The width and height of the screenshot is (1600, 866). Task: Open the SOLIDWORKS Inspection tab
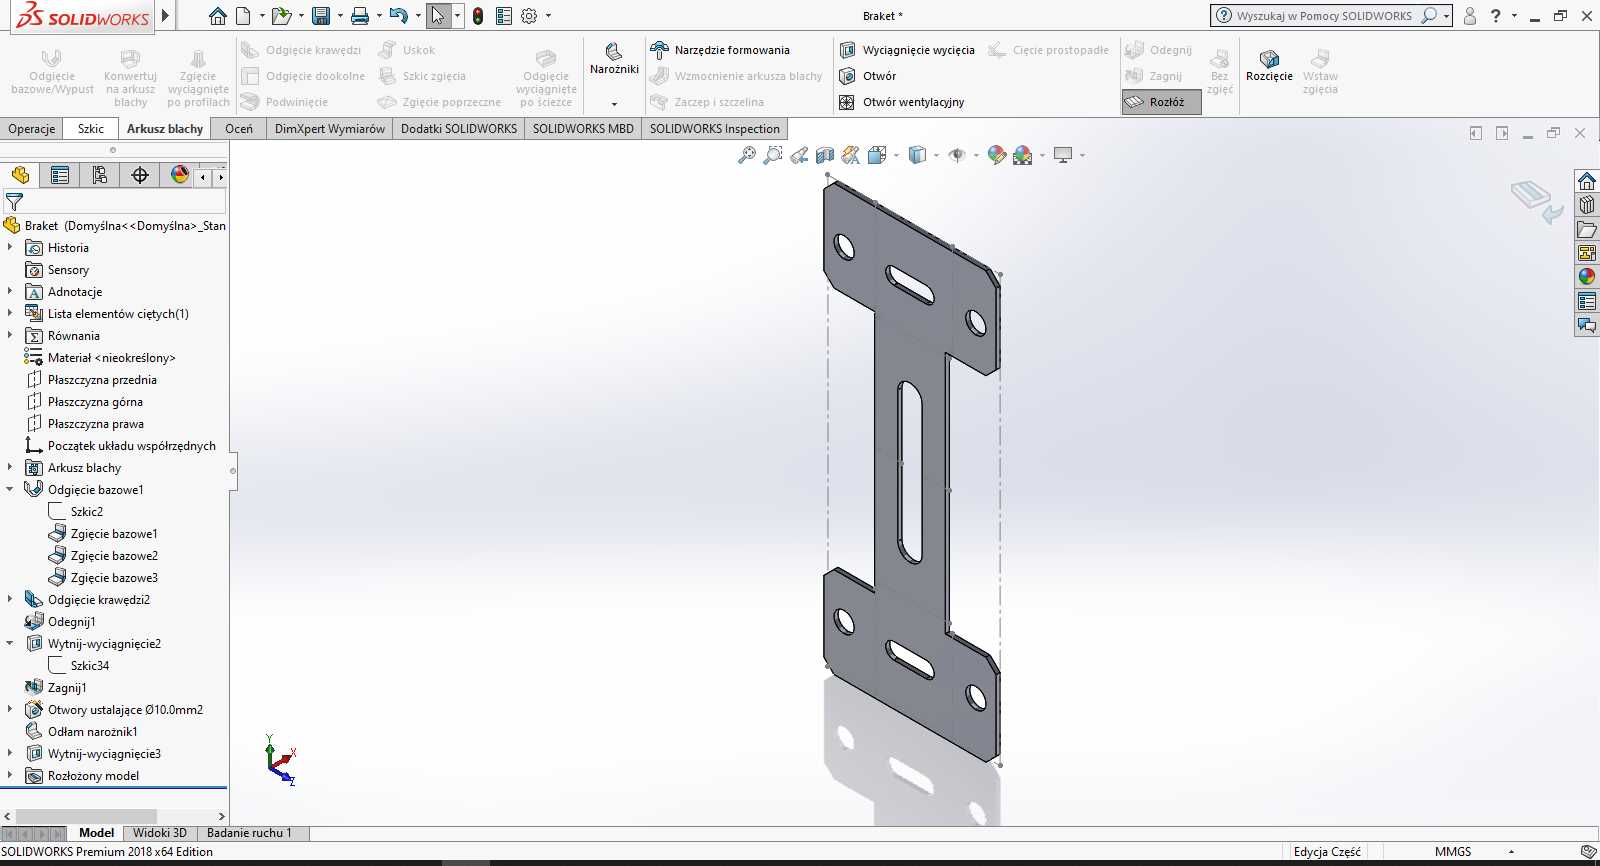coord(715,129)
